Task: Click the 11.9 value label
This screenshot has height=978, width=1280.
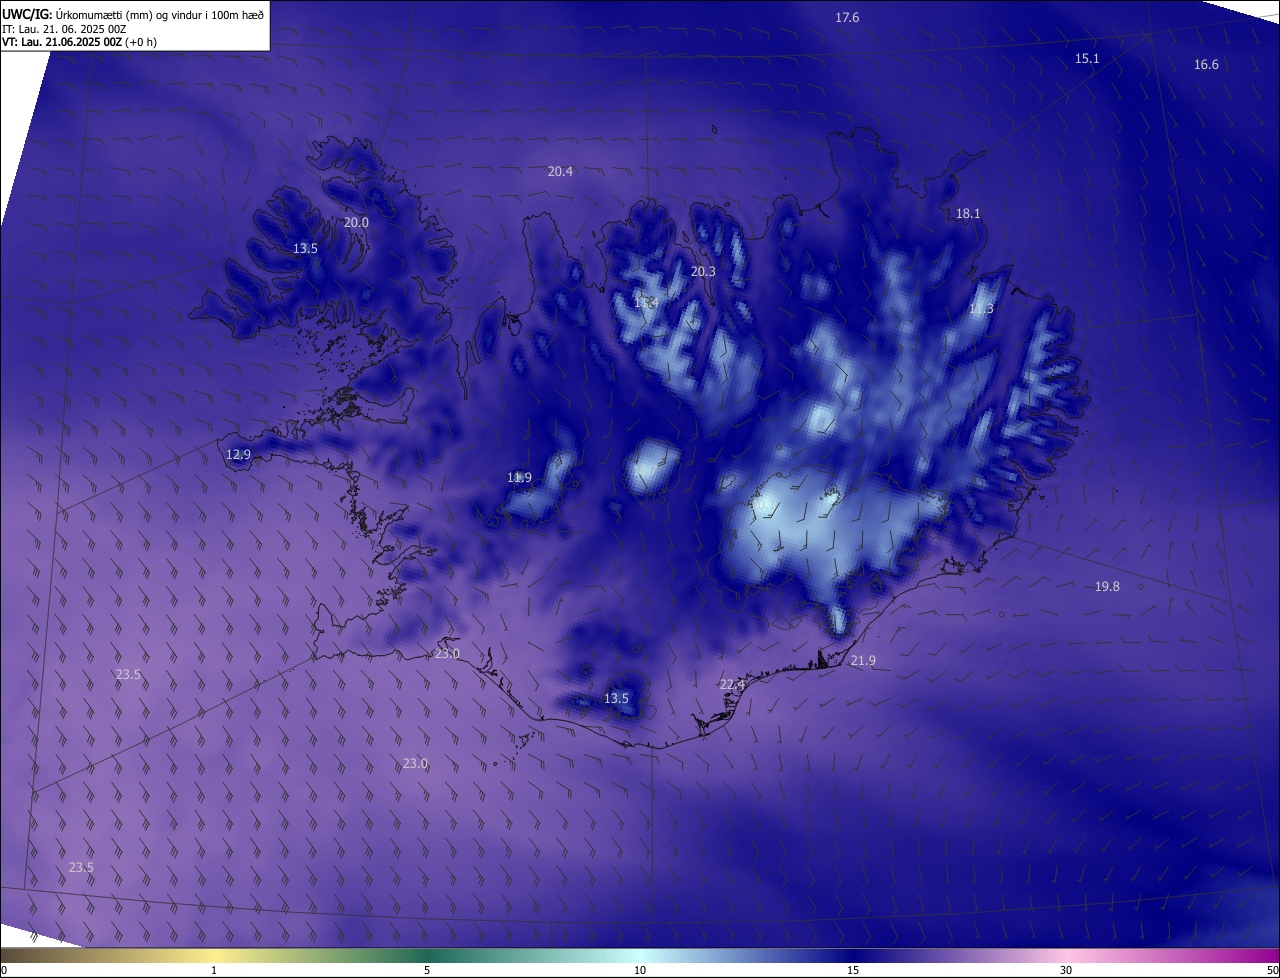Action: tap(519, 478)
